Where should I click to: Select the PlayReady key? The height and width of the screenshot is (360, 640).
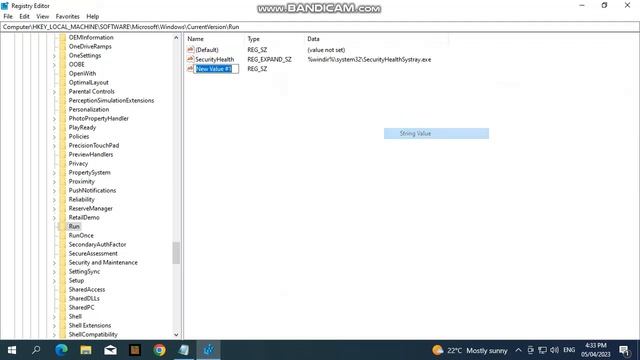click(82, 127)
